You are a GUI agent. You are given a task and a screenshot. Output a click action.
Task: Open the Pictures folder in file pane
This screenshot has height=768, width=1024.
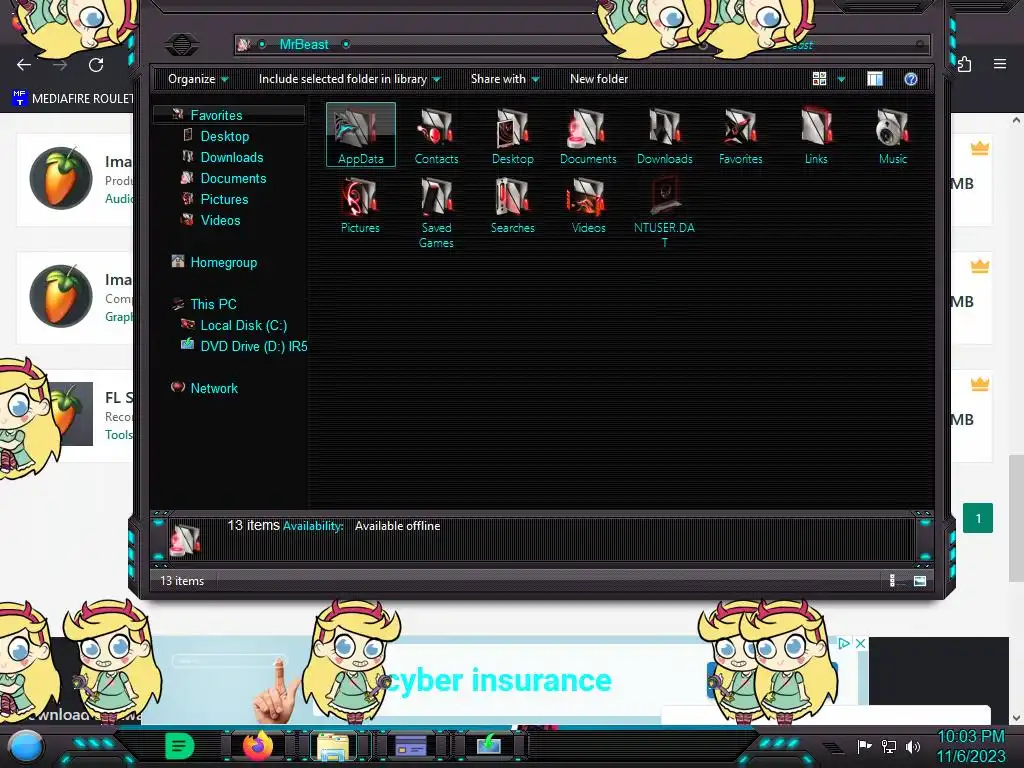point(360,205)
